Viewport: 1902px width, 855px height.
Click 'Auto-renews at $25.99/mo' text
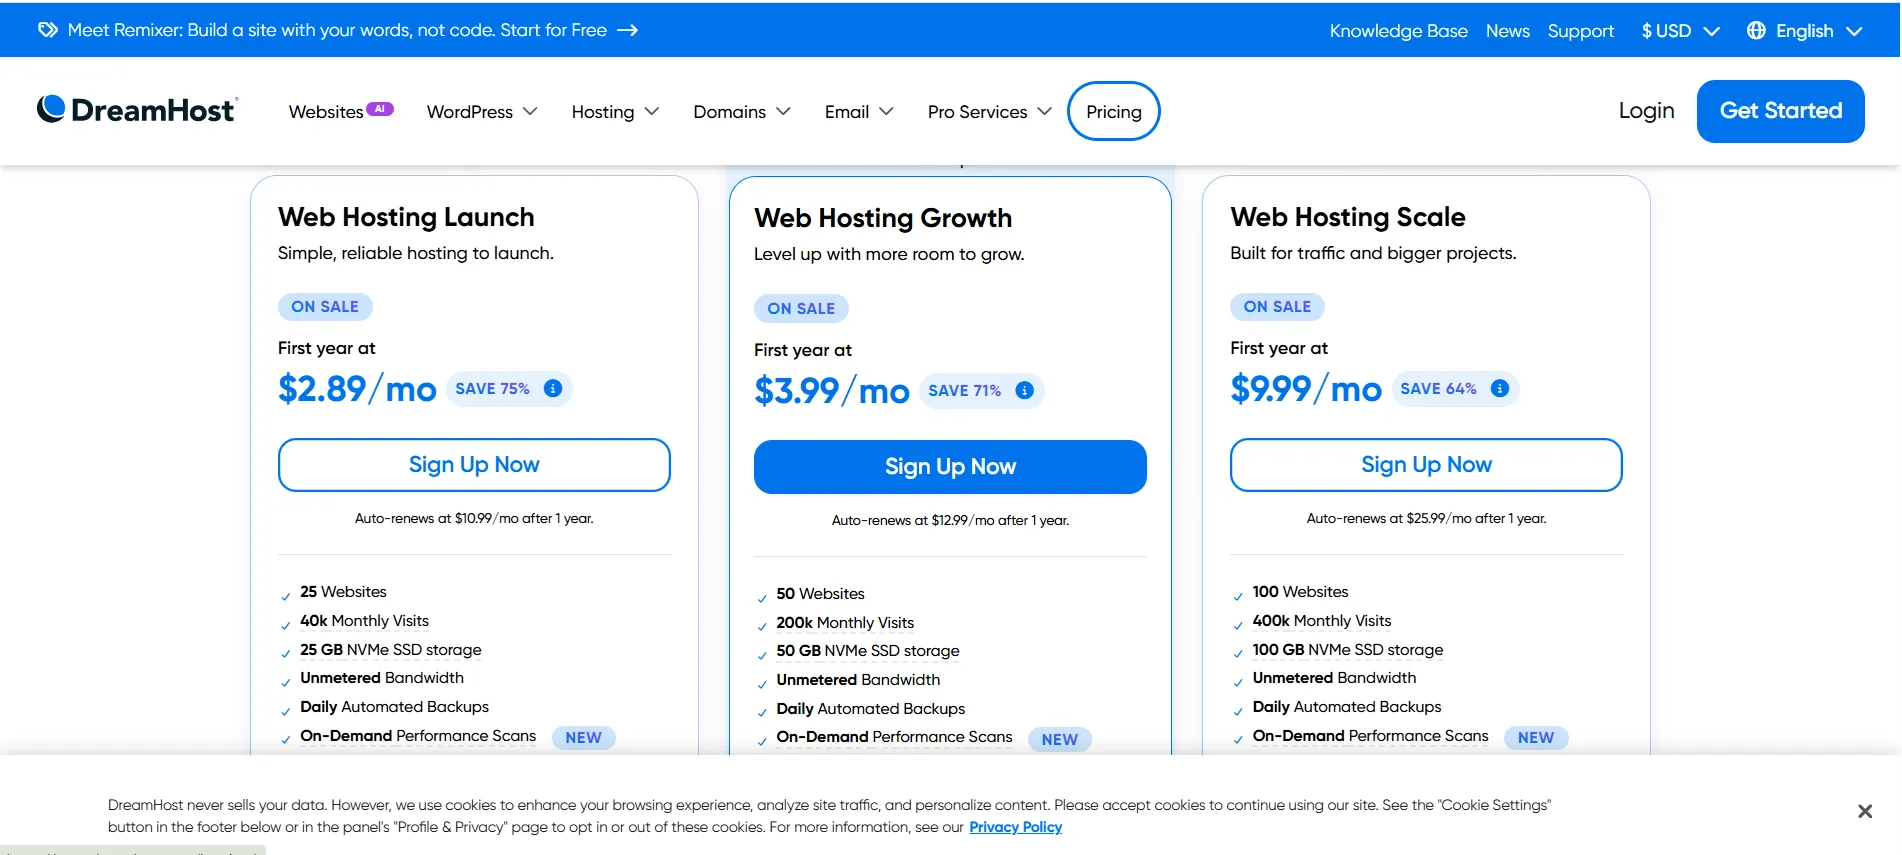[1426, 518]
